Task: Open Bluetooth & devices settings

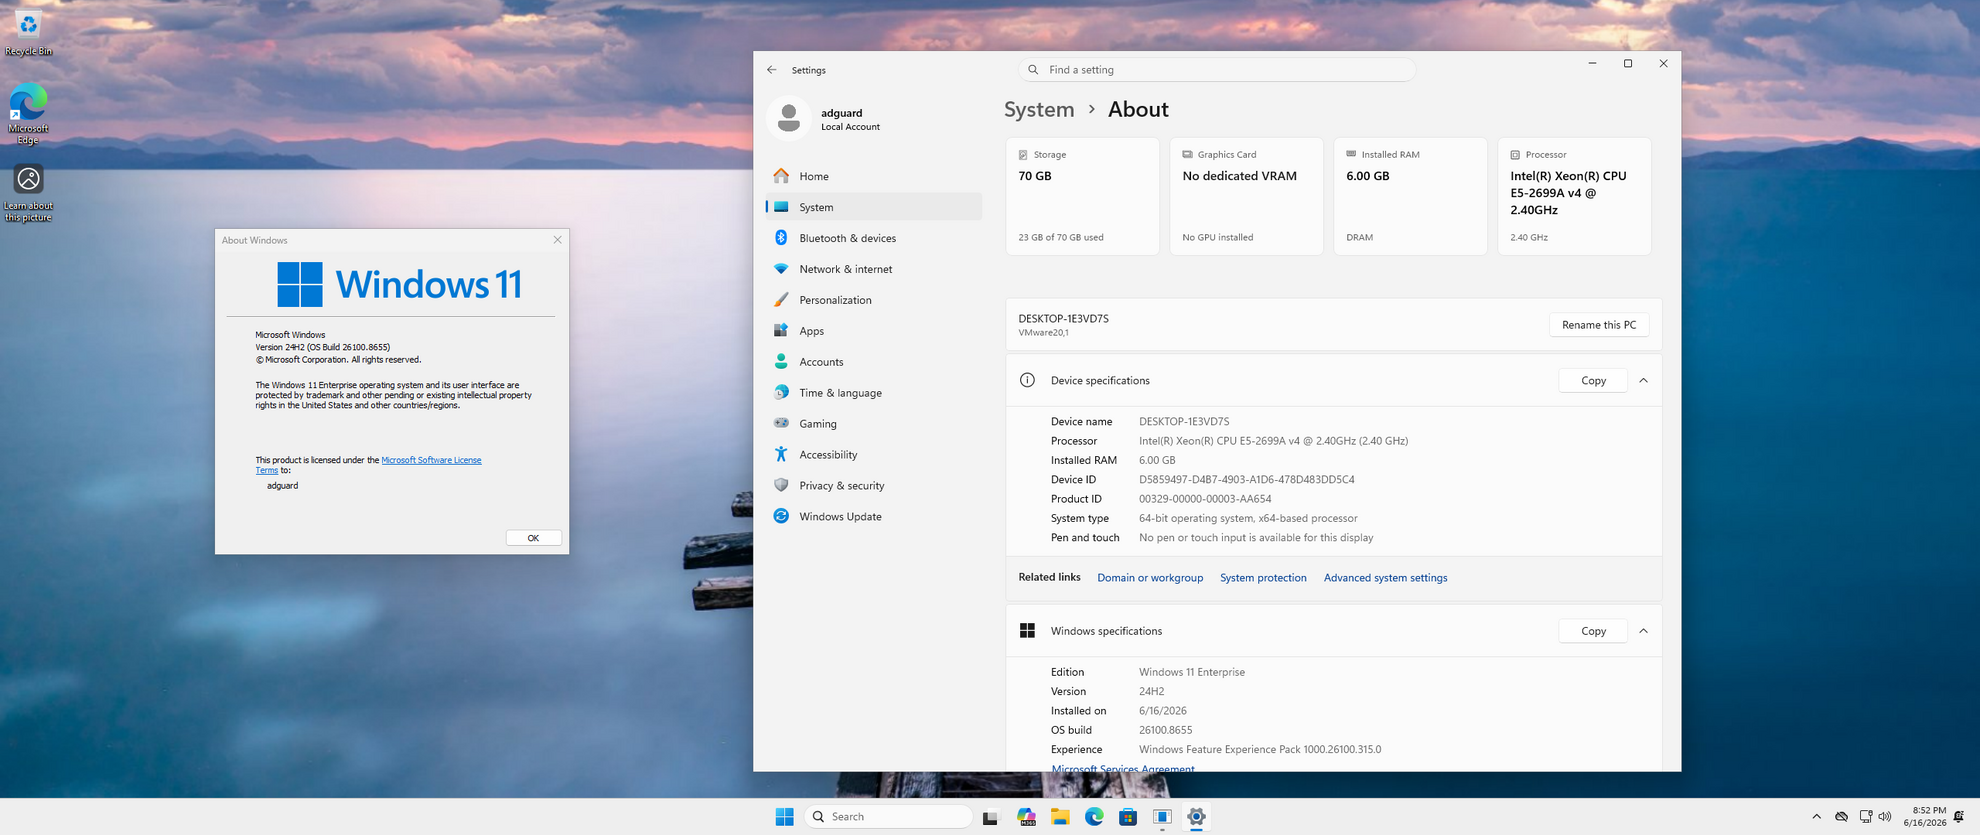Action: (873, 238)
